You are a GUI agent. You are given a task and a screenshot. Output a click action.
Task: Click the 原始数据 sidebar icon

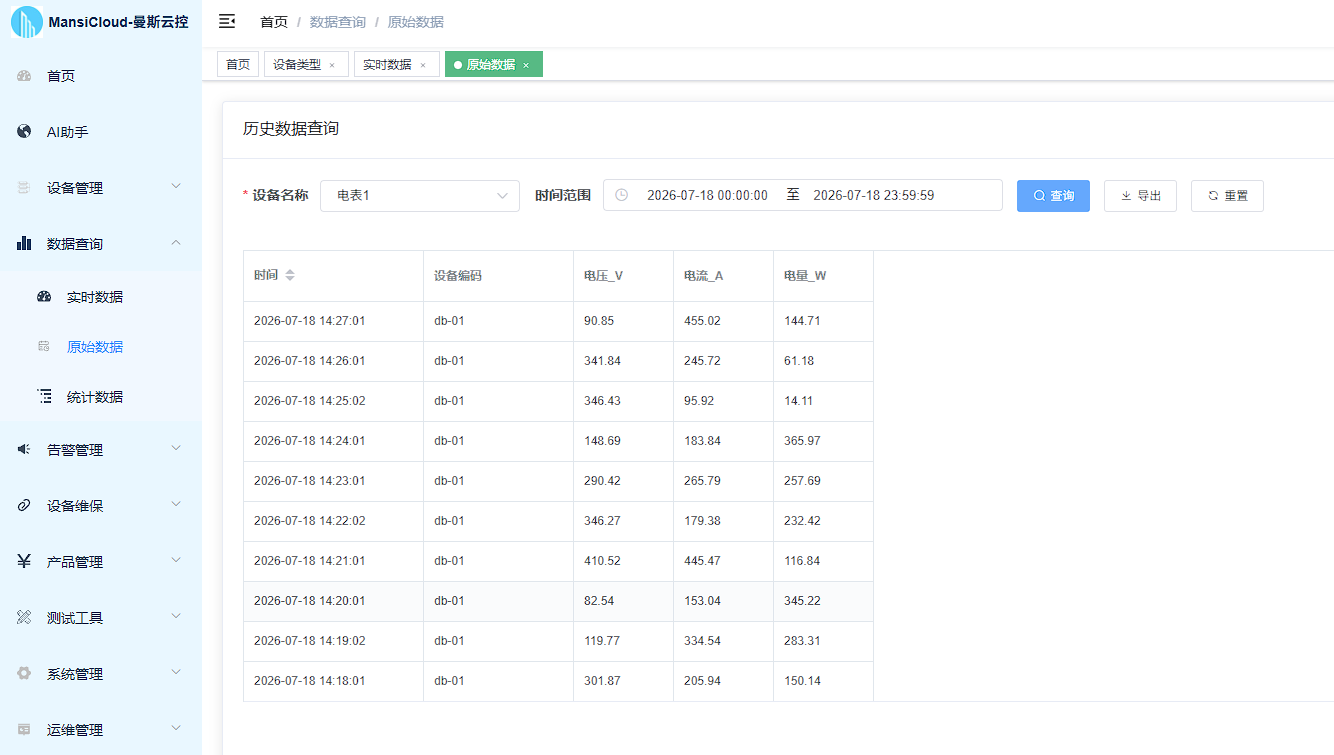44,347
